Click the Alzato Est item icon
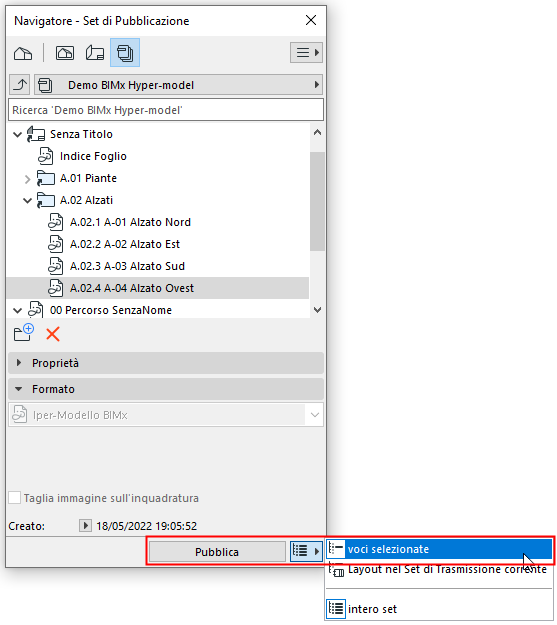557x625 pixels. (x=55, y=244)
